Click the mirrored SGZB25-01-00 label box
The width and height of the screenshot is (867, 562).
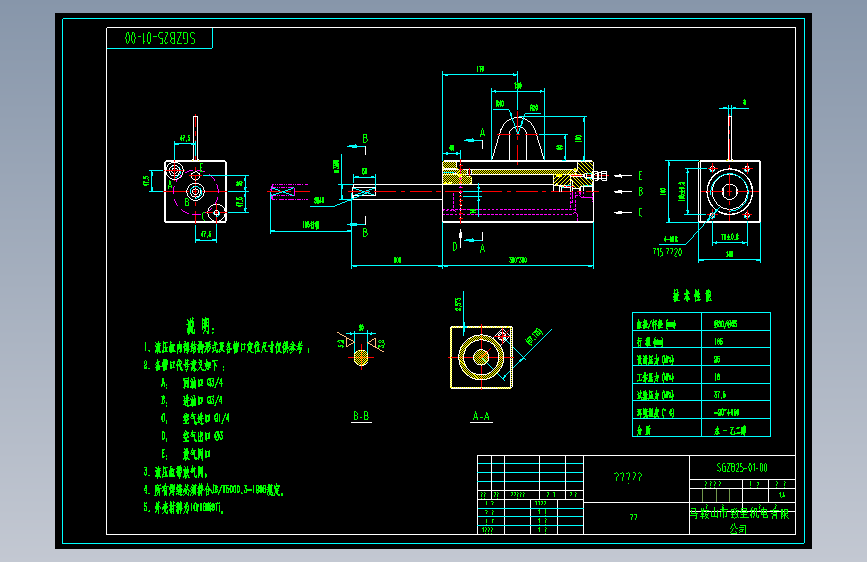click(x=159, y=38)
